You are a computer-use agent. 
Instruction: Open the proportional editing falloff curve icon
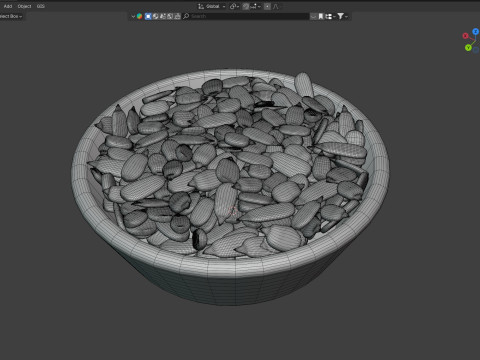point(276,6)
